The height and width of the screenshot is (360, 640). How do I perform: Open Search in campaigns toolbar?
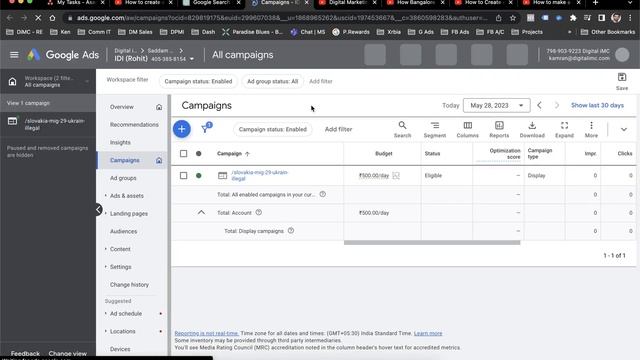pos(402,129)
